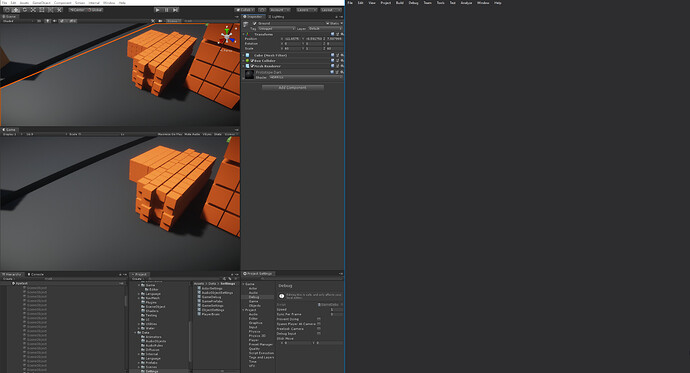690x373 pixels.
Task: Select the Prototype Dark material preview
Action: click(249, 74)
